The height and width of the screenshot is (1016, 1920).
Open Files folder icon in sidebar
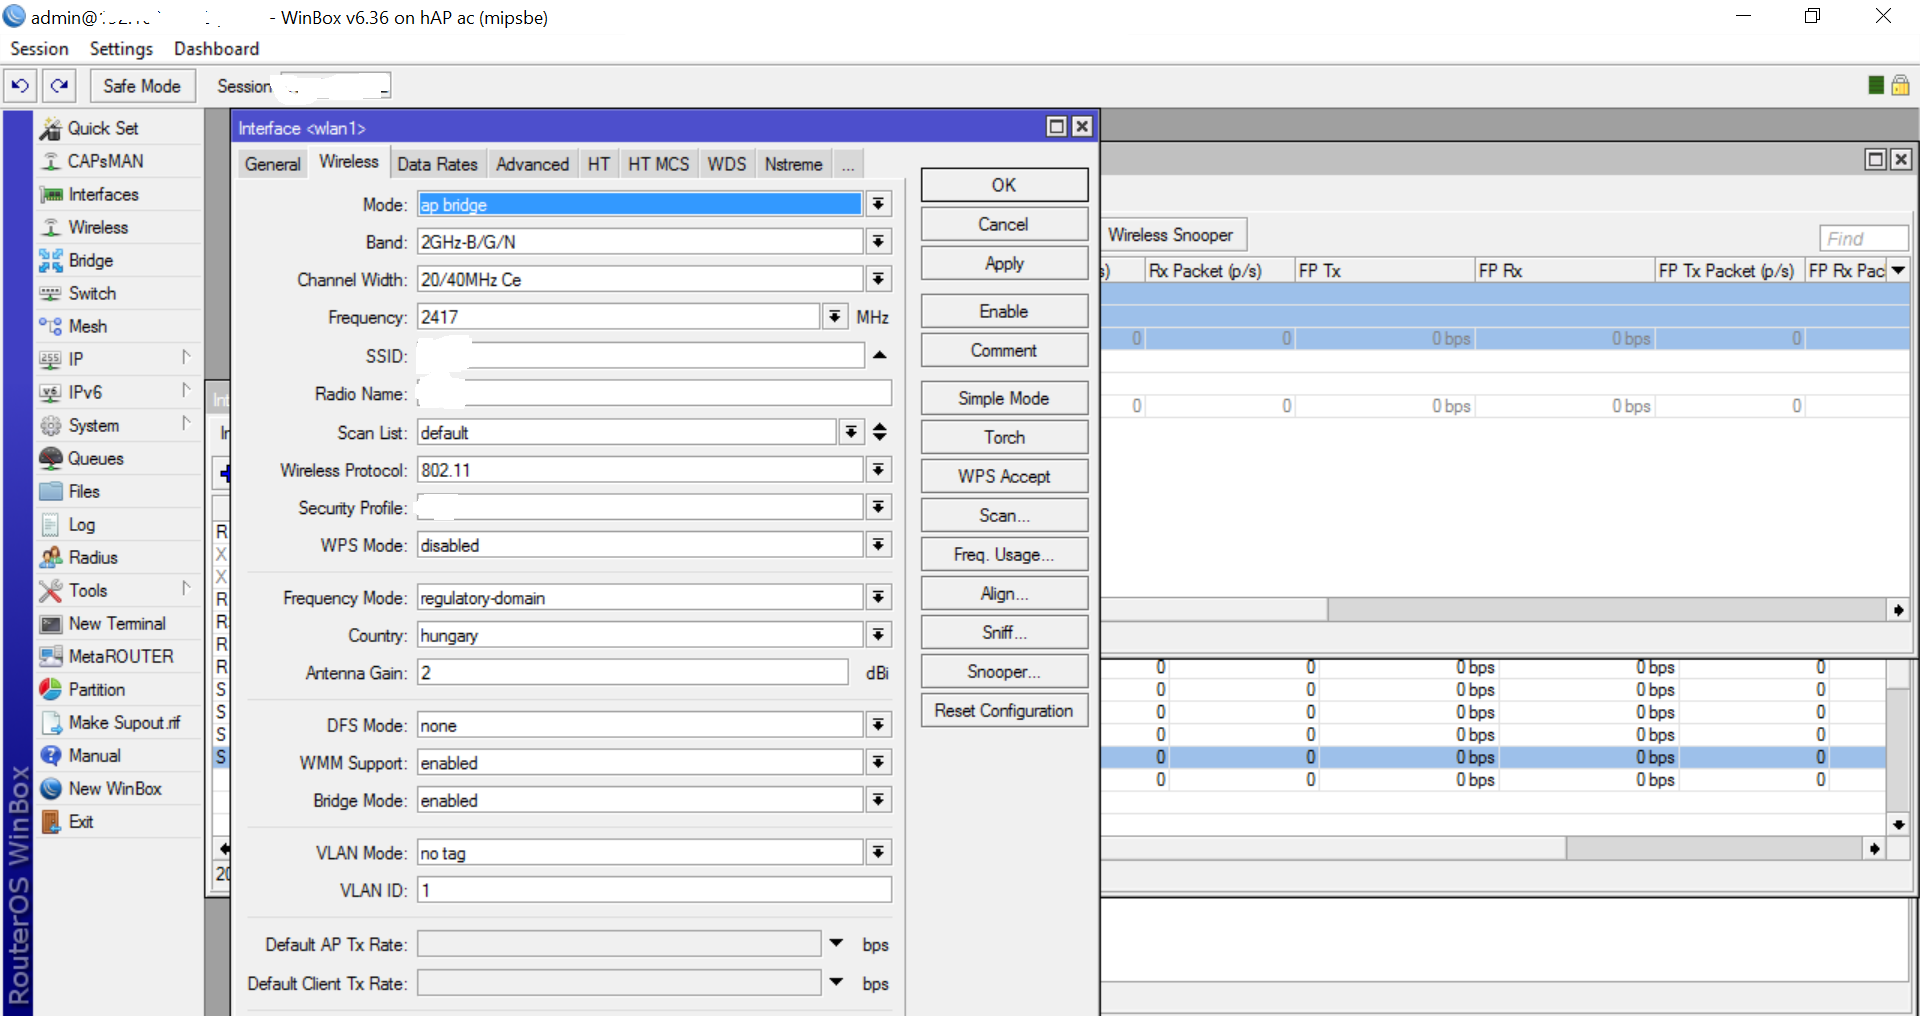[51, 491]
